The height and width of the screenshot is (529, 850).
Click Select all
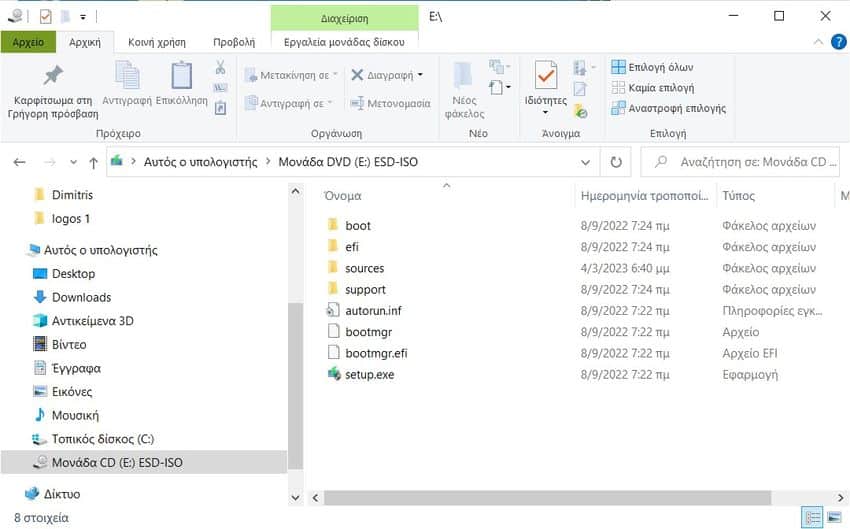pyautogui.click(x=652, y=67)
